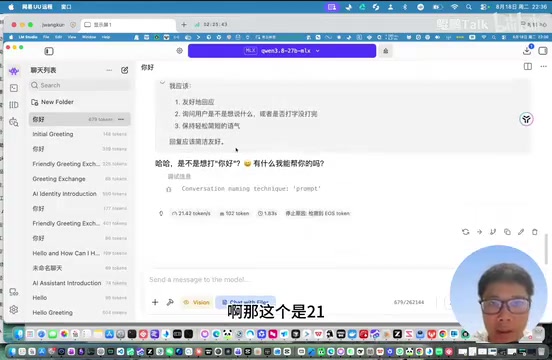Image resolution: width=552 pixels, height=360 pixels.
Task: Click the round assistant icon at right
Action: point(526,119)
